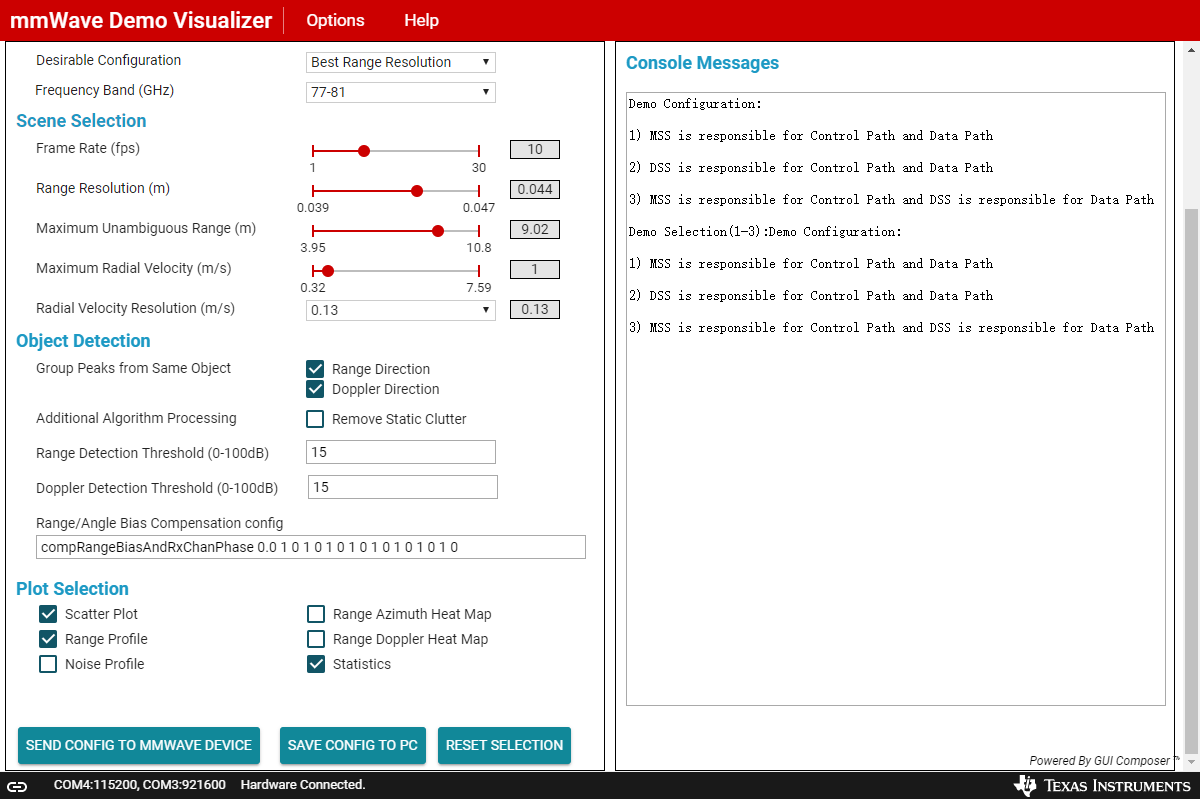The width and height of the screenshot is (1200, 799).
Task: Click the mmWave Demo Visualizer title
Action: click(141, 20)
